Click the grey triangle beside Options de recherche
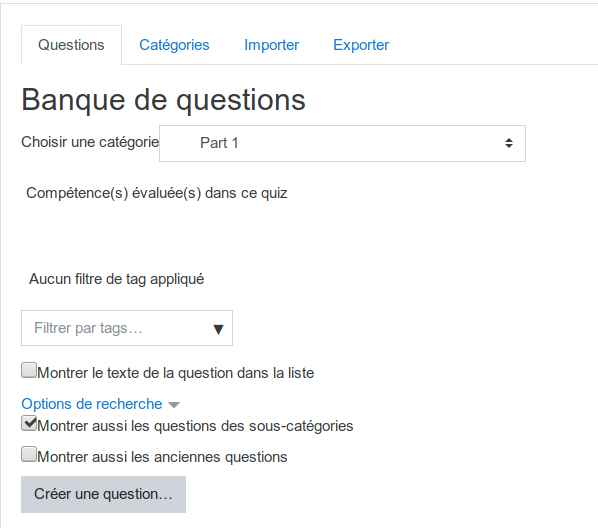The height and width of the screenshot is (528, 598). [x=174, y=405]
